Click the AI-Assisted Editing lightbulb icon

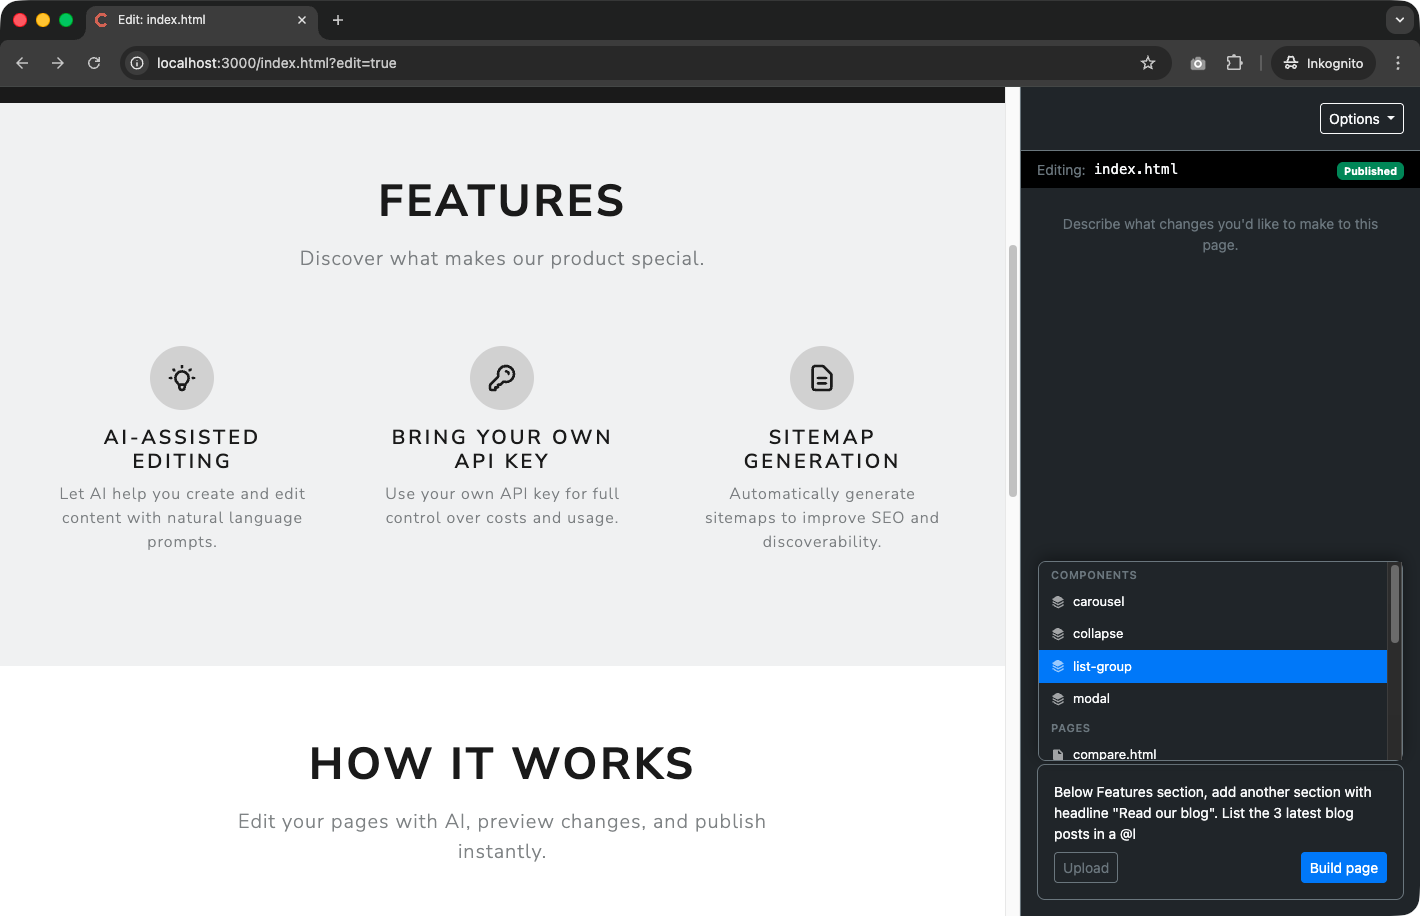click(x=181, y=378)
